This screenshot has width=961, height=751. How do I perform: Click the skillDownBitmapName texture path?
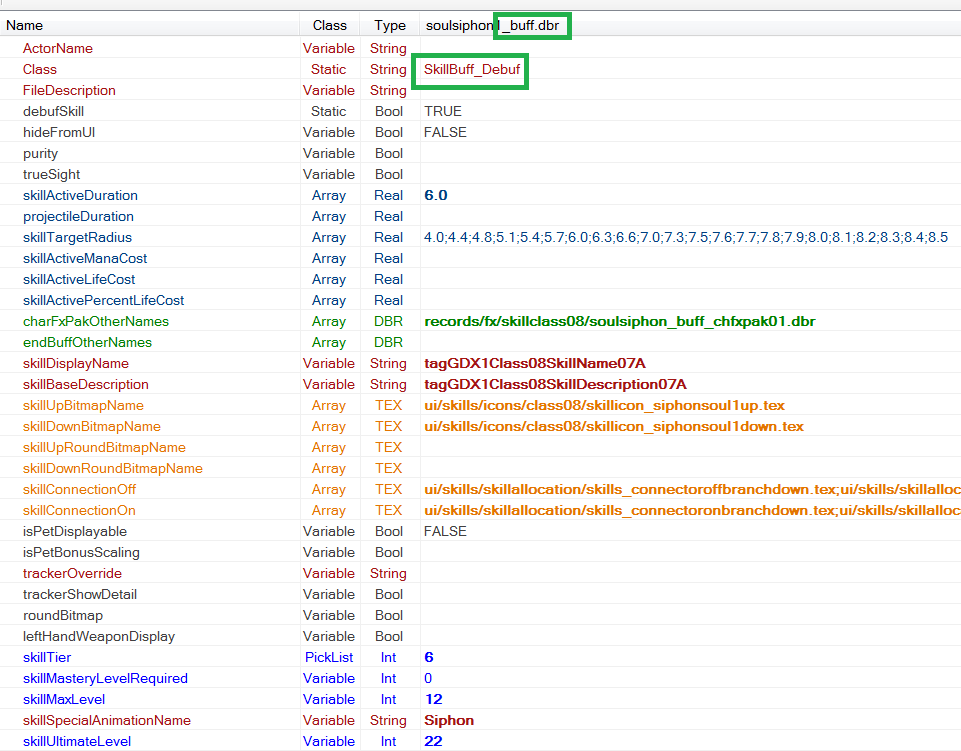(614, 426)
